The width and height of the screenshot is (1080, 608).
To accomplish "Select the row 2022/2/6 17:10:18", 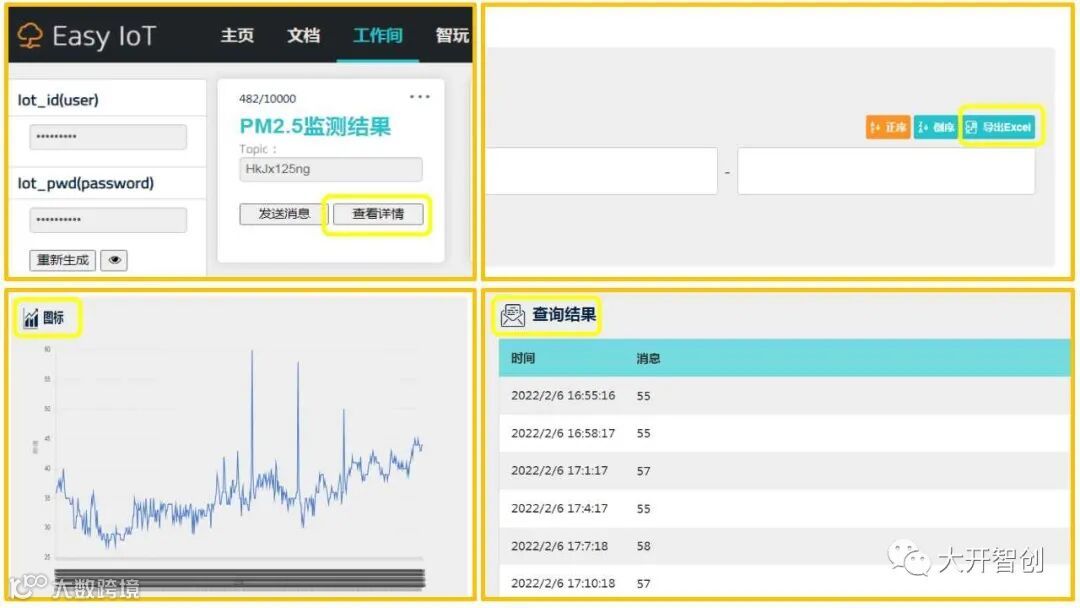I will tap(785, 583).
